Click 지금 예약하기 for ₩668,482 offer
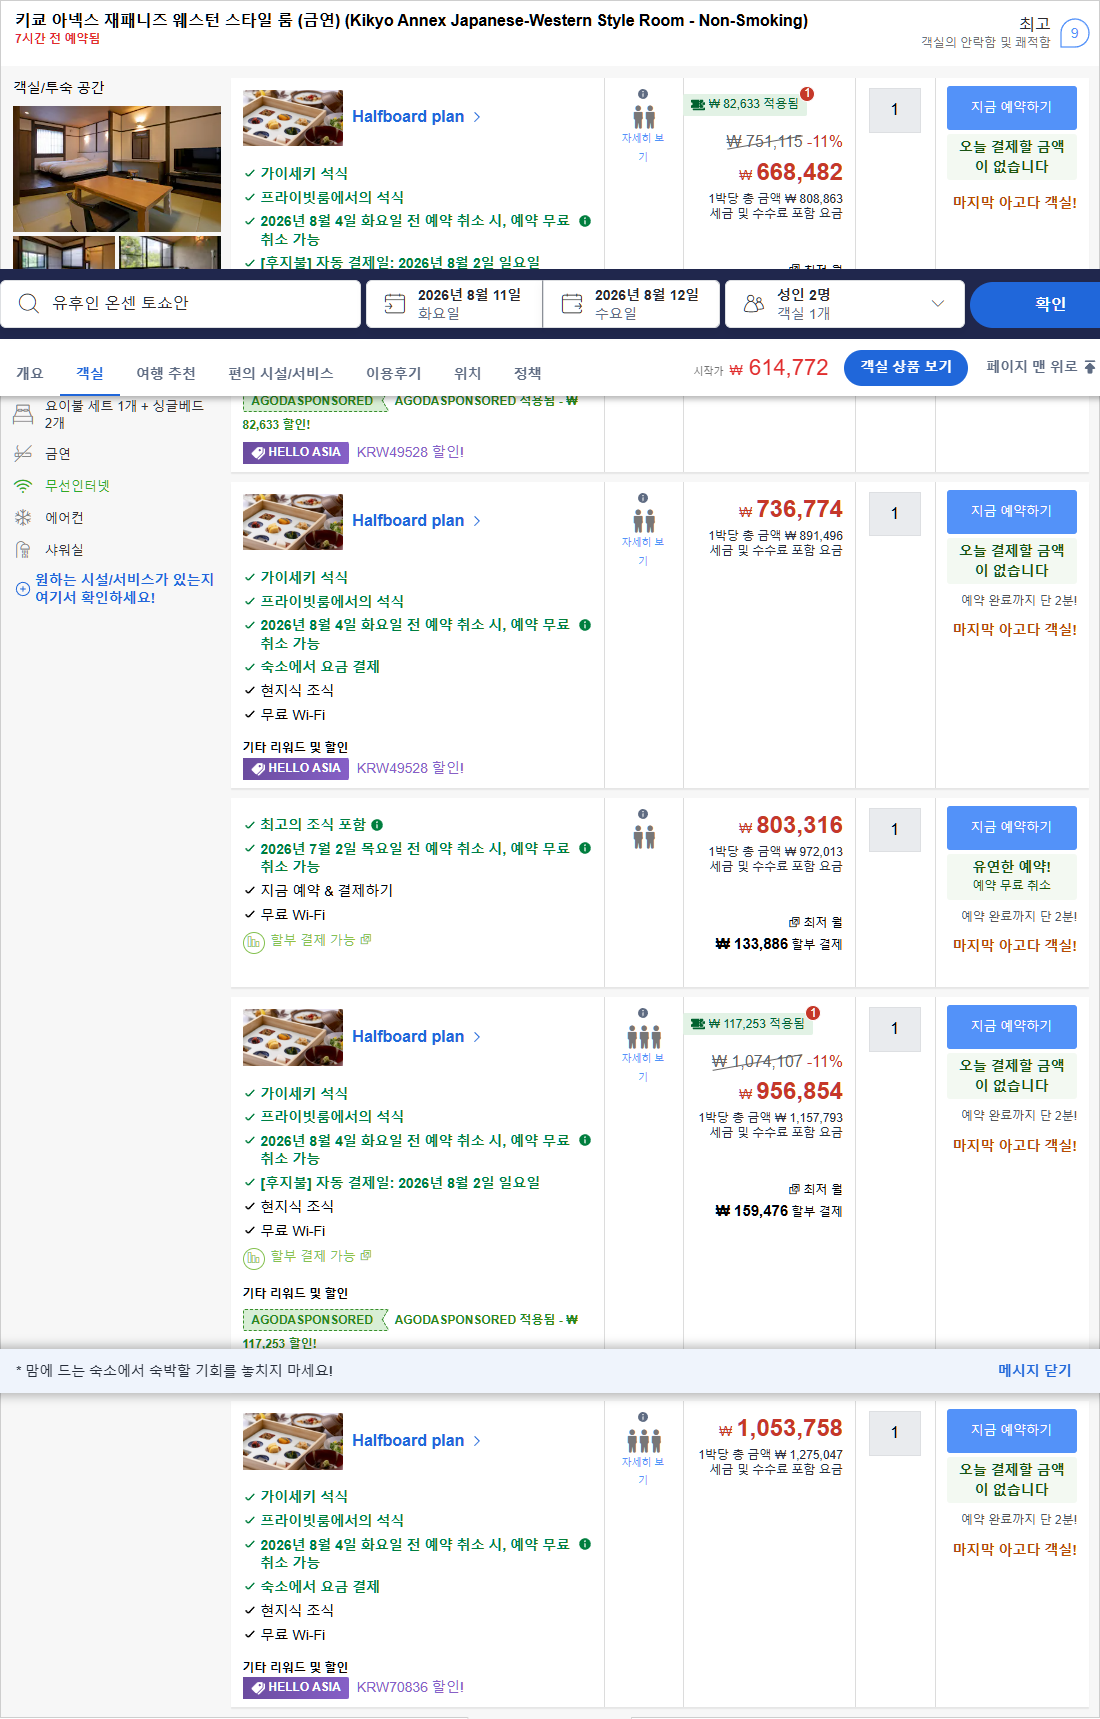 click(x=1012, y=107)
